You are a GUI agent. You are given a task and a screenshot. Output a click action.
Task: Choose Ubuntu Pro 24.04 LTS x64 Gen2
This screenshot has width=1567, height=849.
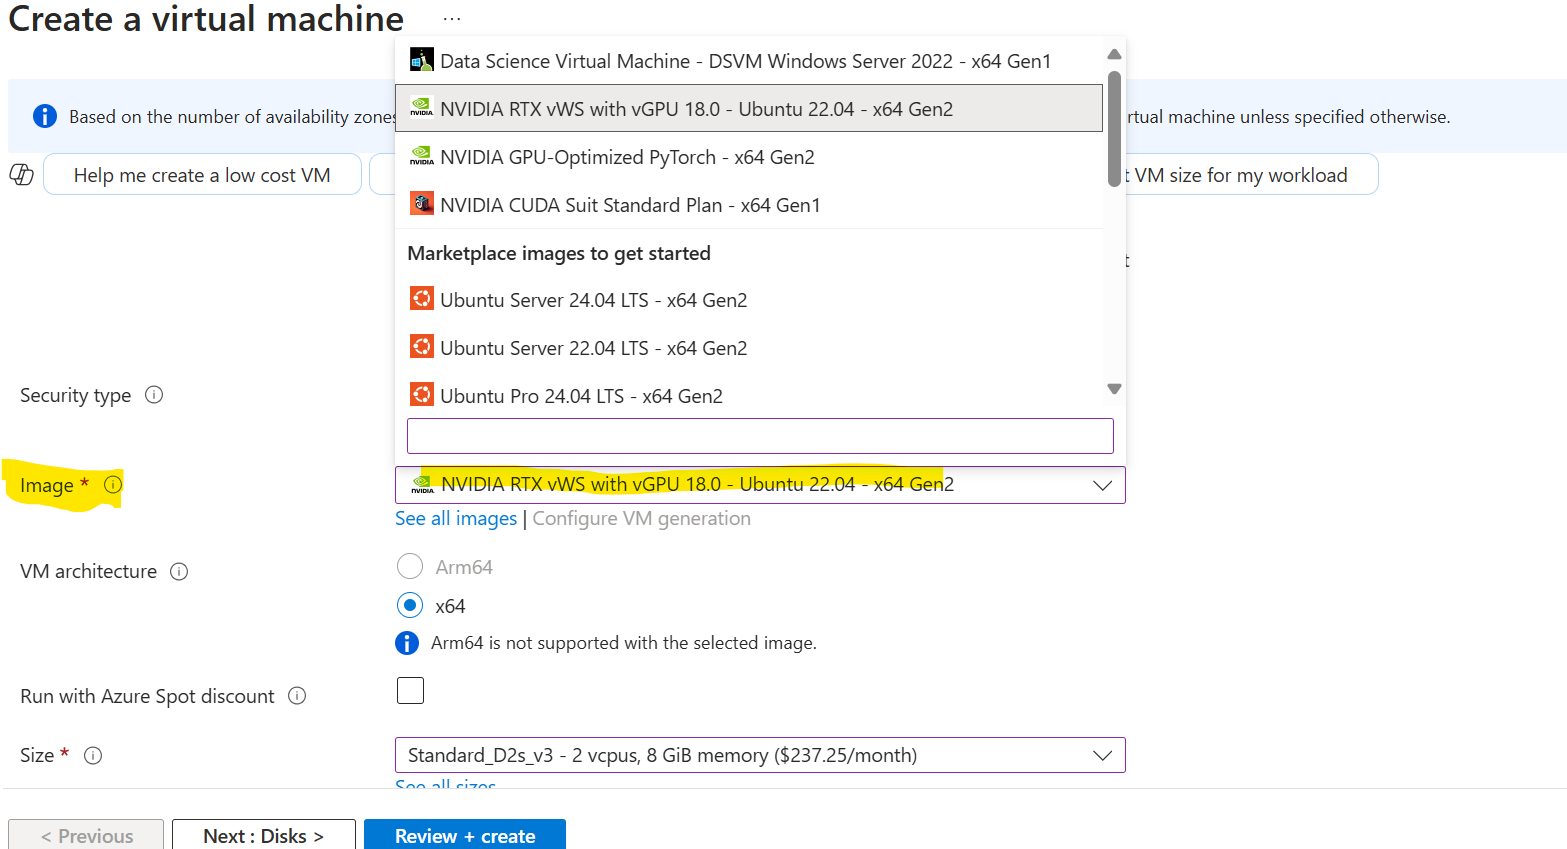click(x=749, y=396)
